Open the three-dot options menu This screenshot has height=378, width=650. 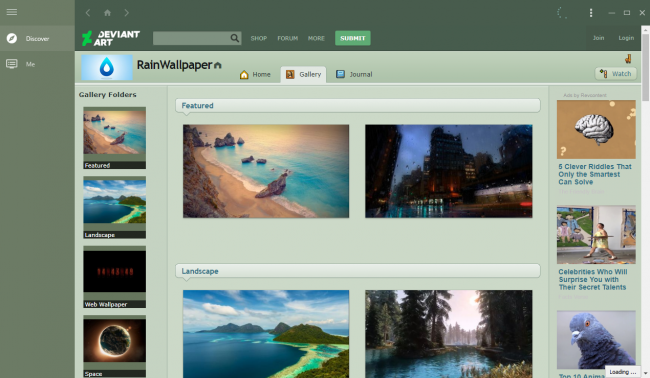(591, 13)
